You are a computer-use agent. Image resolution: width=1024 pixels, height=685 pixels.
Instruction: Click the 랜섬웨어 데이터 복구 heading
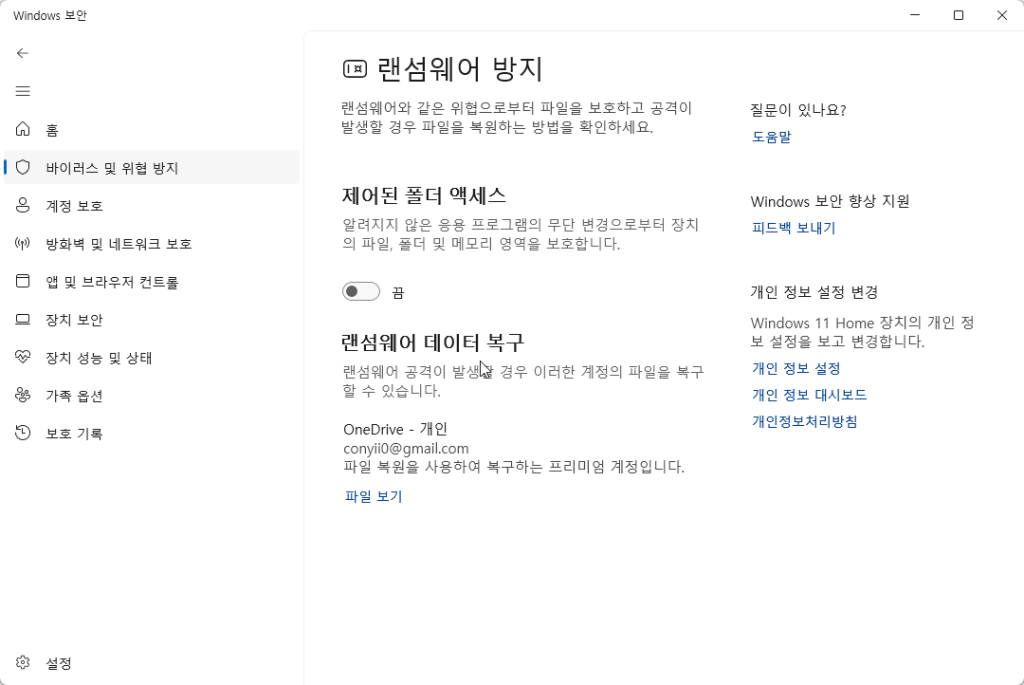click(433, 342)
